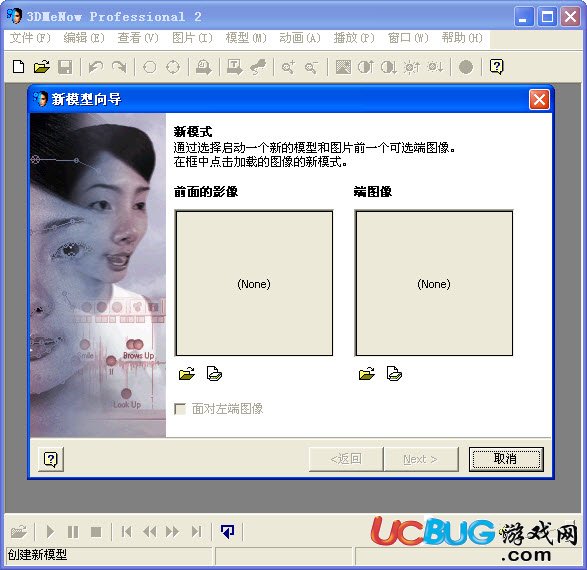The height and width of the screenshot is (570, 587).
Task: Click the side image (None) box
Action: pos(434,283)
